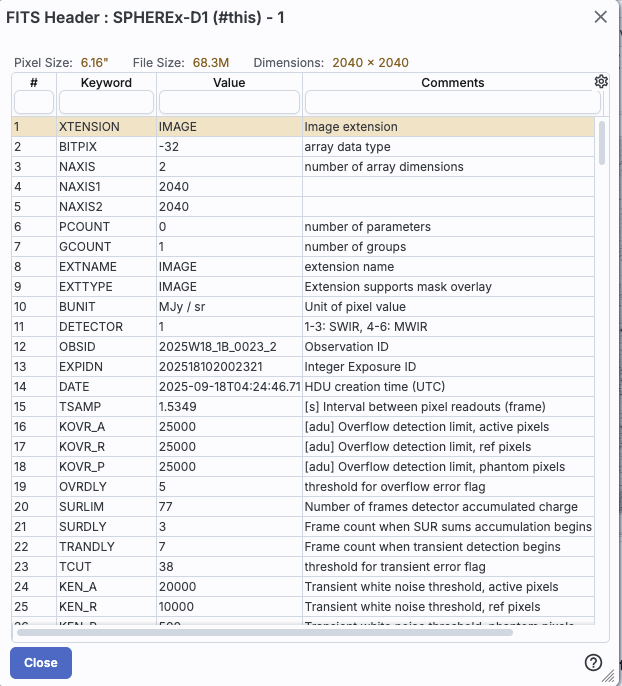
Task: Close the FITS Header dialog with X
Action: tap(601, 17)
